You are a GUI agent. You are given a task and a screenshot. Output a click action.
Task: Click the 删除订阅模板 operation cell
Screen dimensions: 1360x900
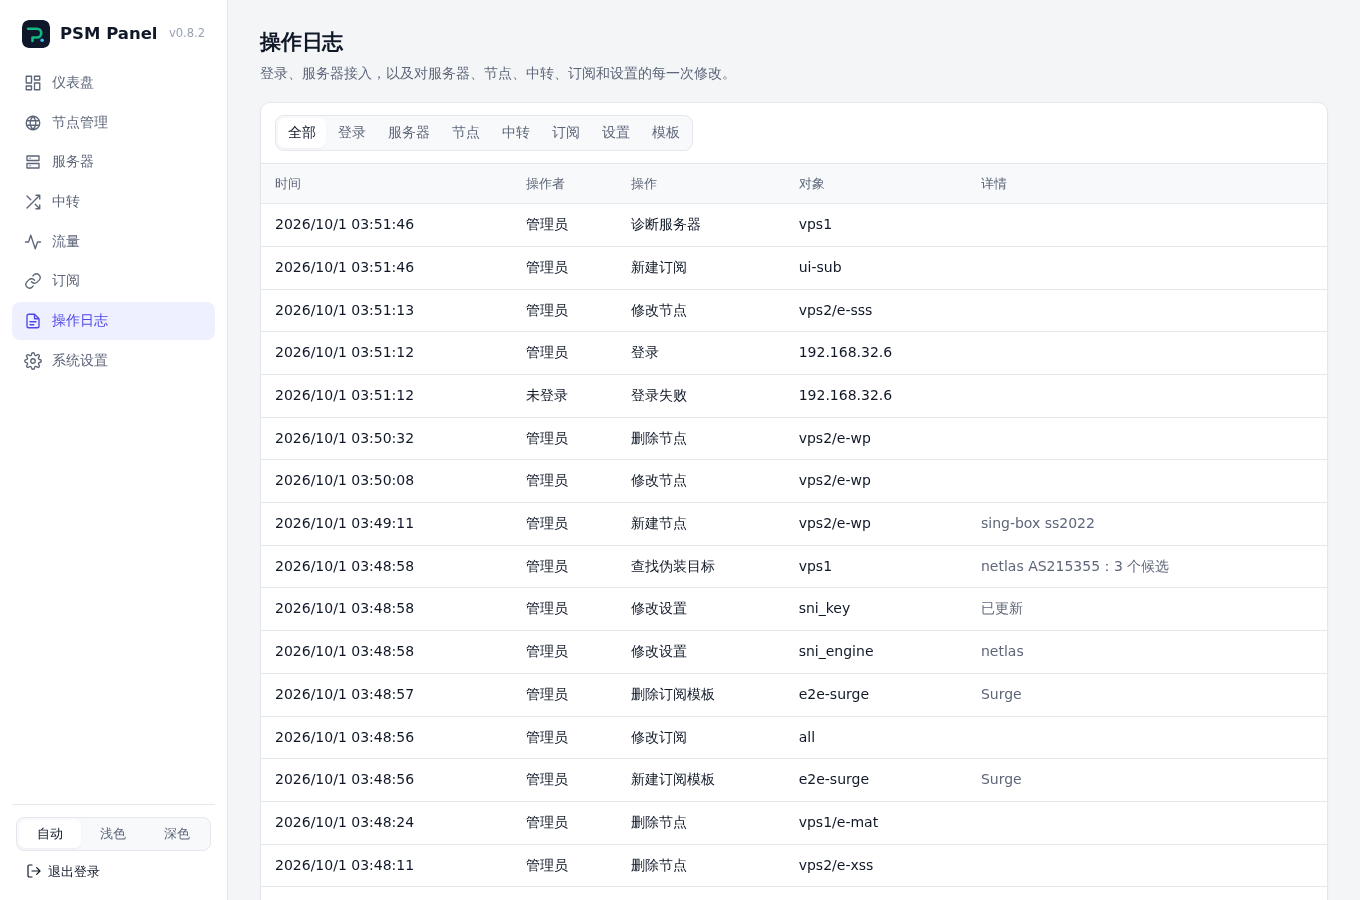click(673, 695)
